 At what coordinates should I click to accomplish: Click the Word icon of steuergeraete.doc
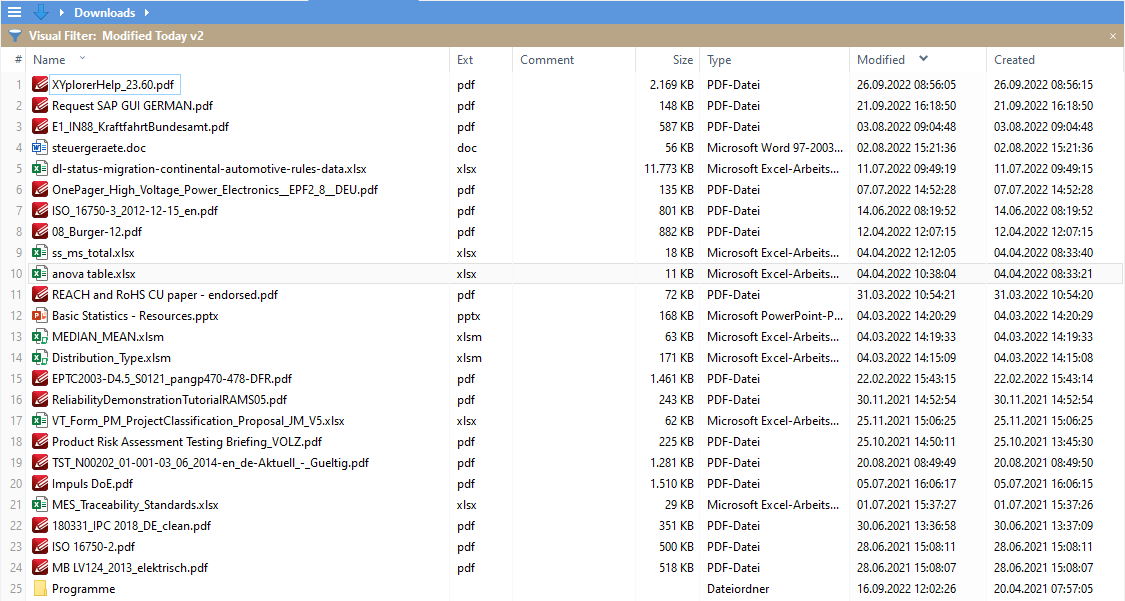40,148
